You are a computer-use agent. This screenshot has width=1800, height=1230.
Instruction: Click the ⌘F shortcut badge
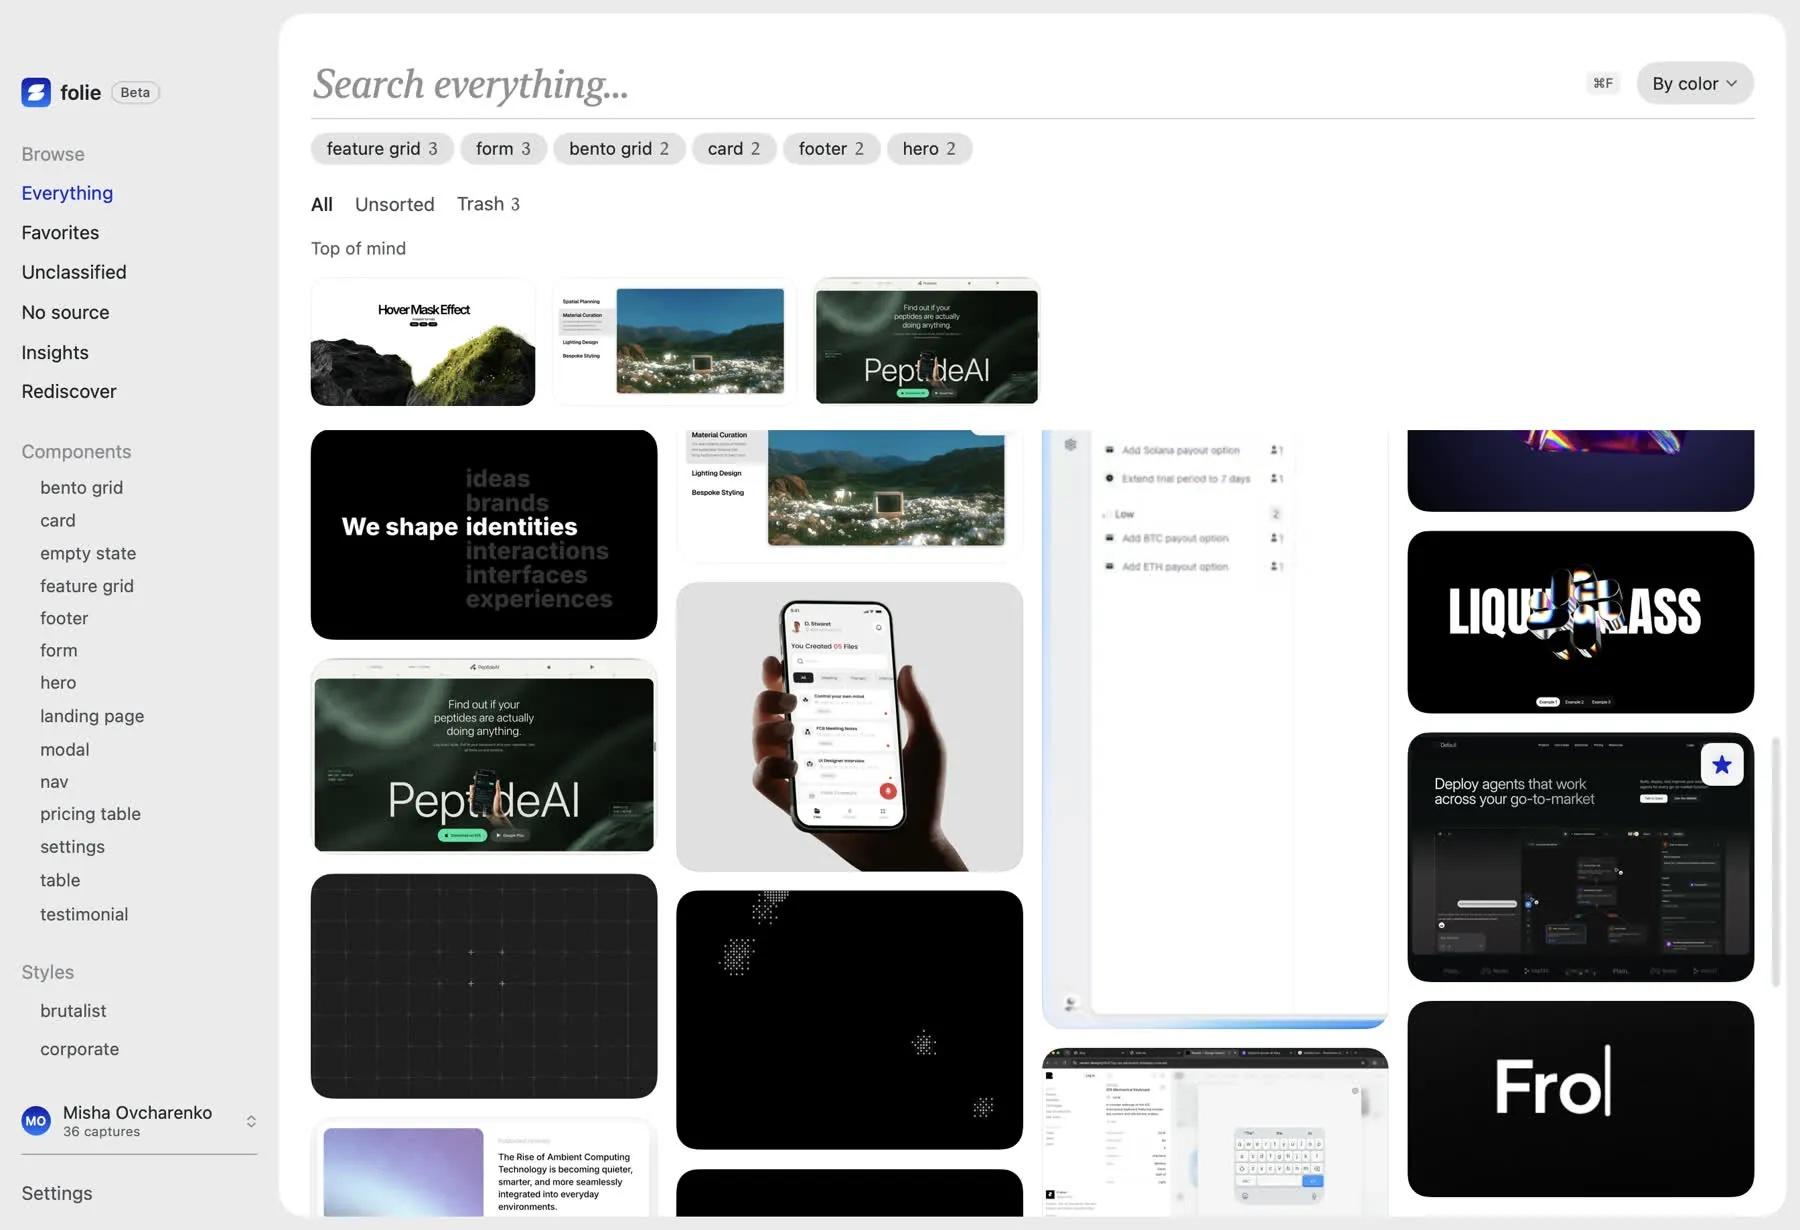click(x=1603, y=83)
